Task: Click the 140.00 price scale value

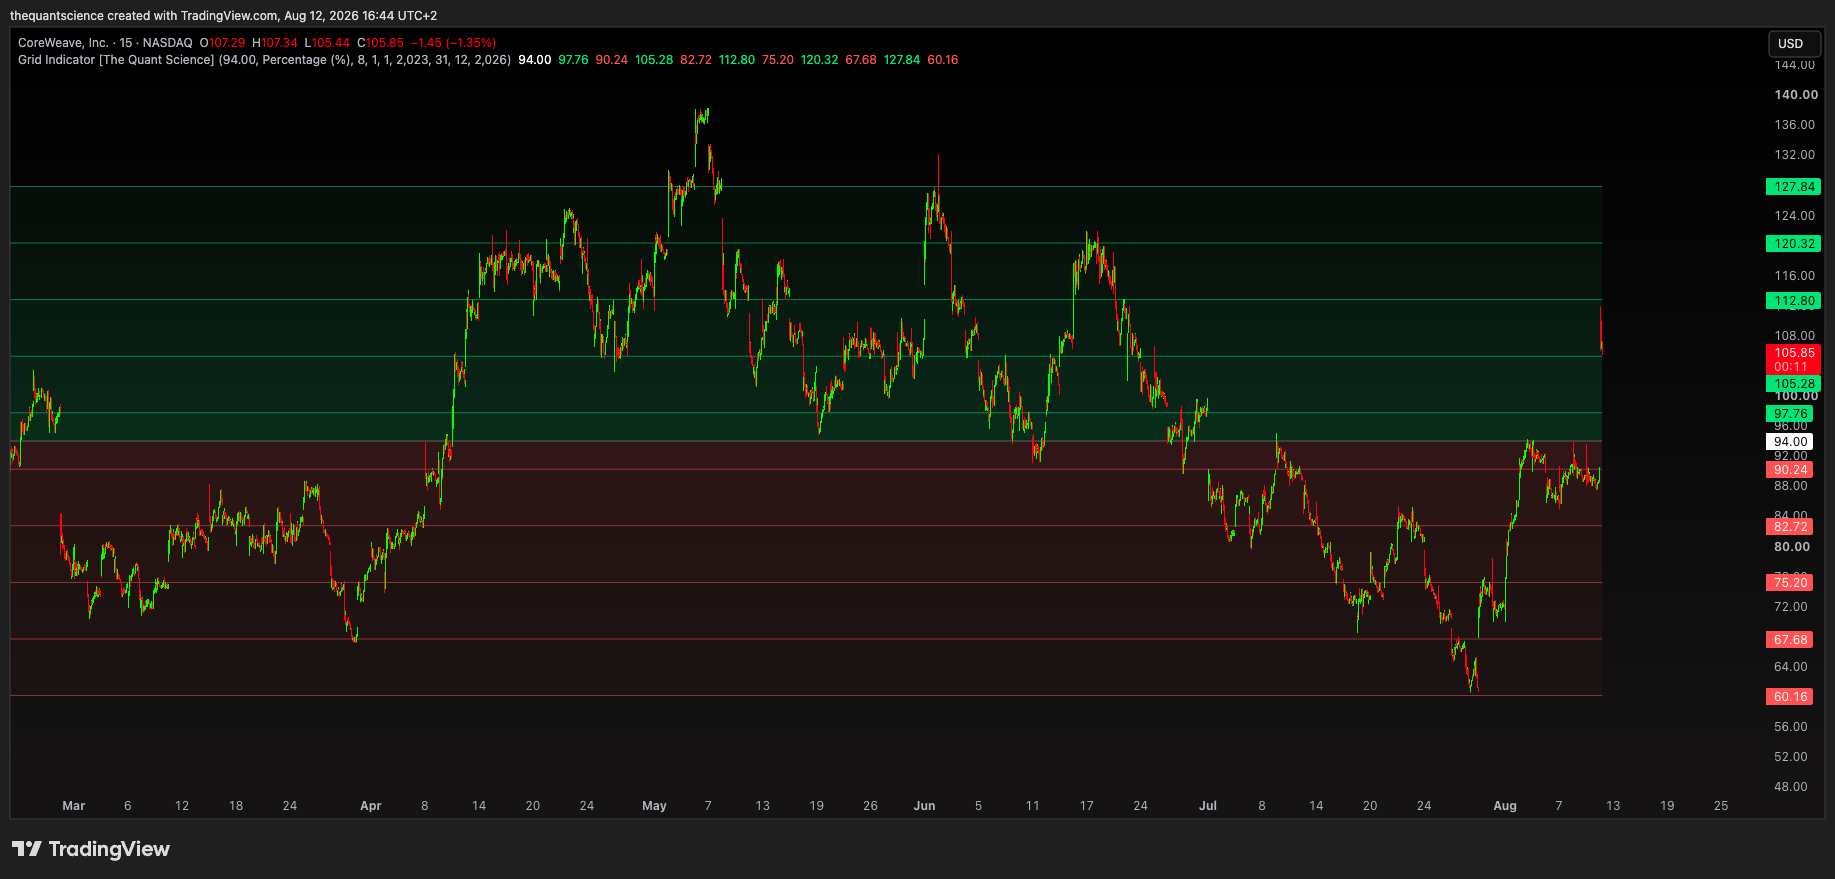Action: 1796,95
